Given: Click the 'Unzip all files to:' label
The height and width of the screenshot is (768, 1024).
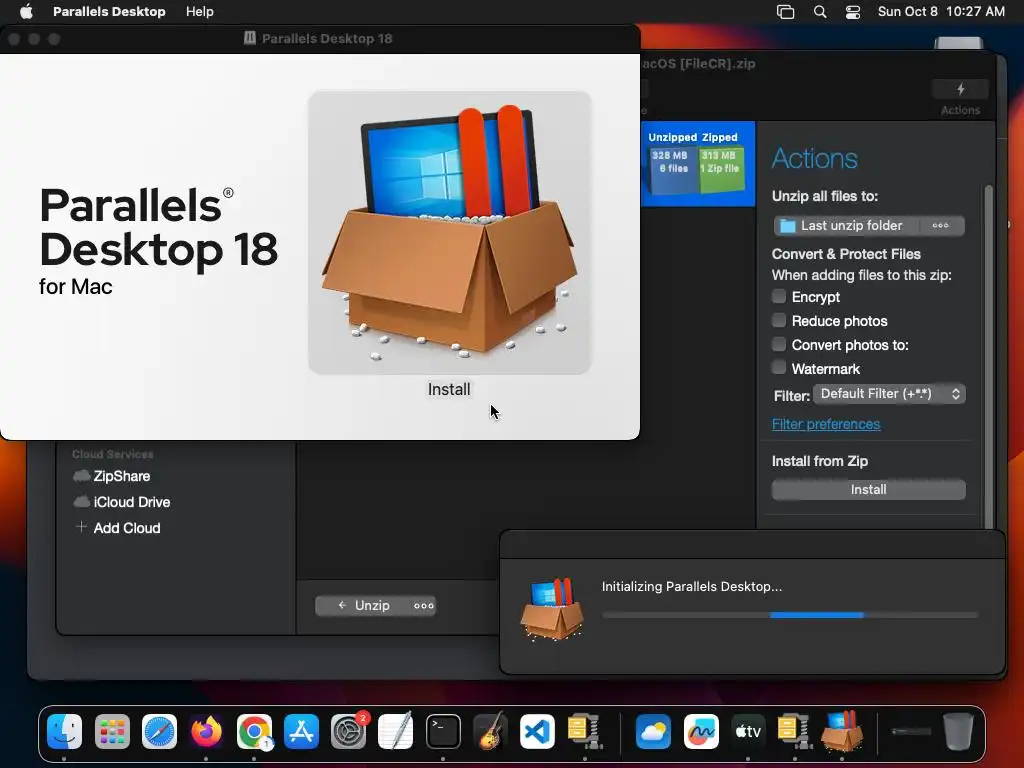Looking at the screenshot, I should [x=825, y=197].
